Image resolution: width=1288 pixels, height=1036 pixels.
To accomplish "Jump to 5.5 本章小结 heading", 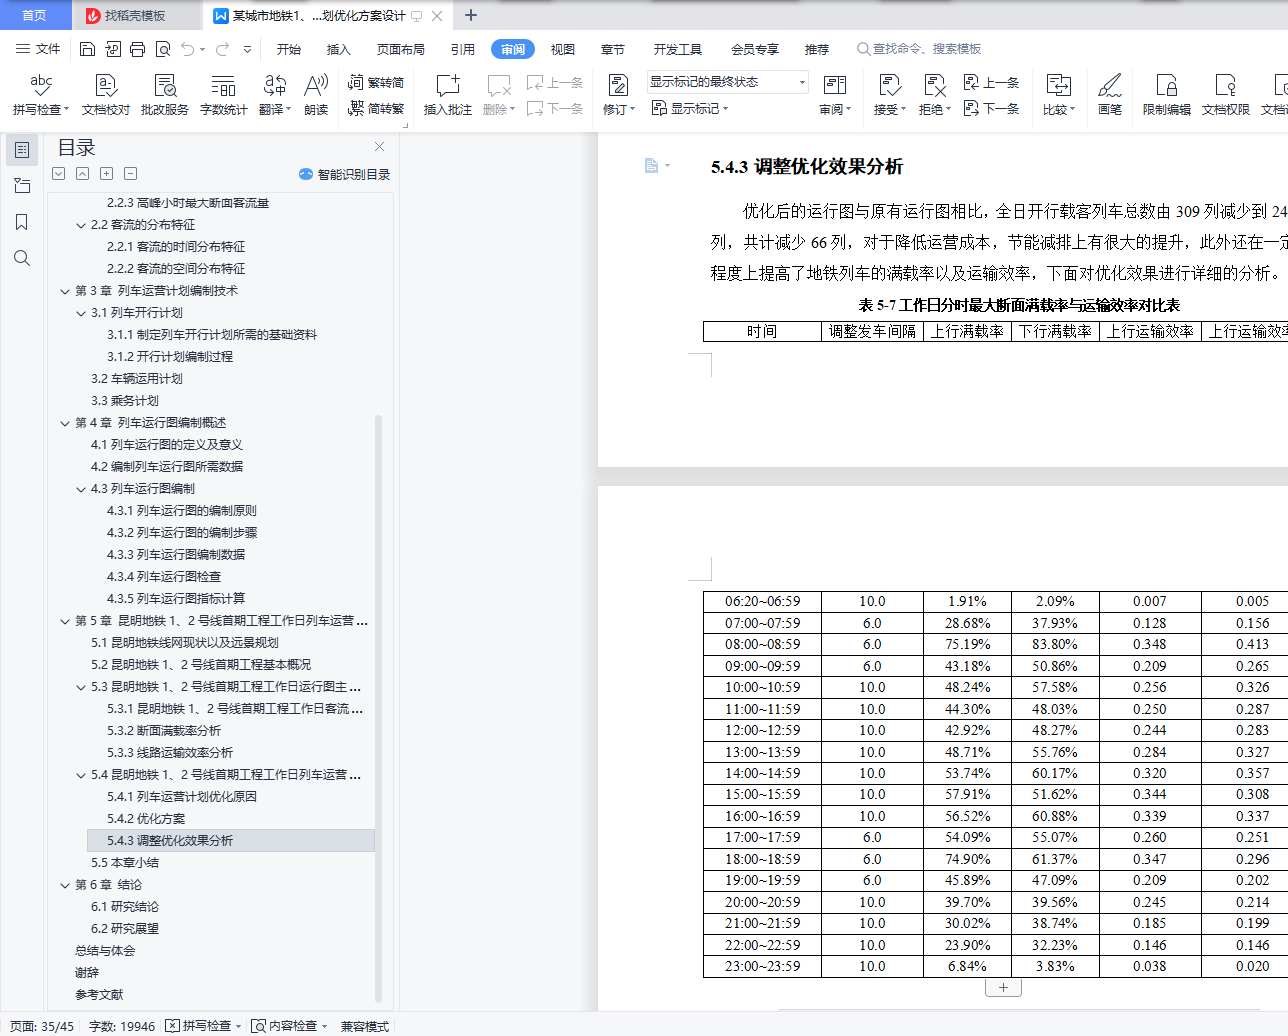I will [x=125, y=863].
